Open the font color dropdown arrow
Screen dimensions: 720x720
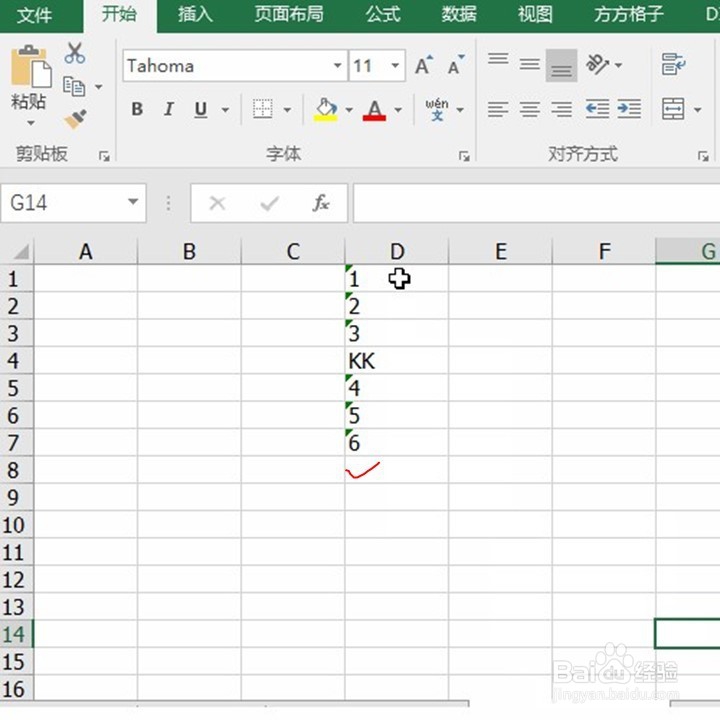pyautogui.click(x=398, y=110)
